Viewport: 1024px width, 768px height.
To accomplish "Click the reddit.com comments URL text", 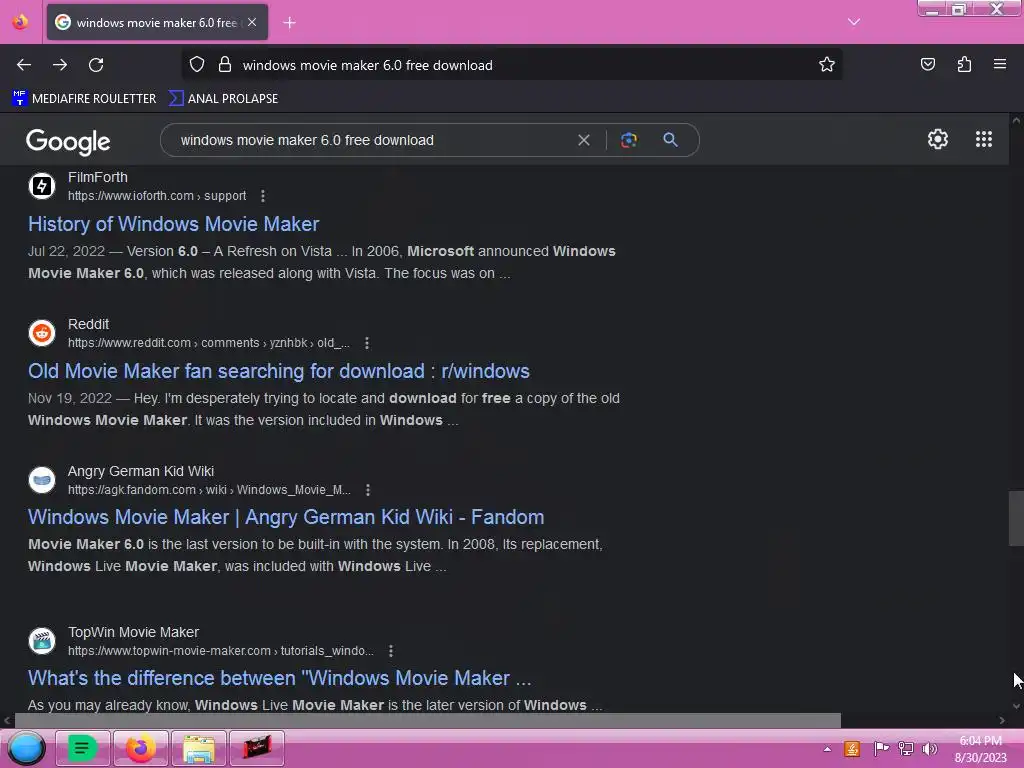I will click(x=209, y=343).
